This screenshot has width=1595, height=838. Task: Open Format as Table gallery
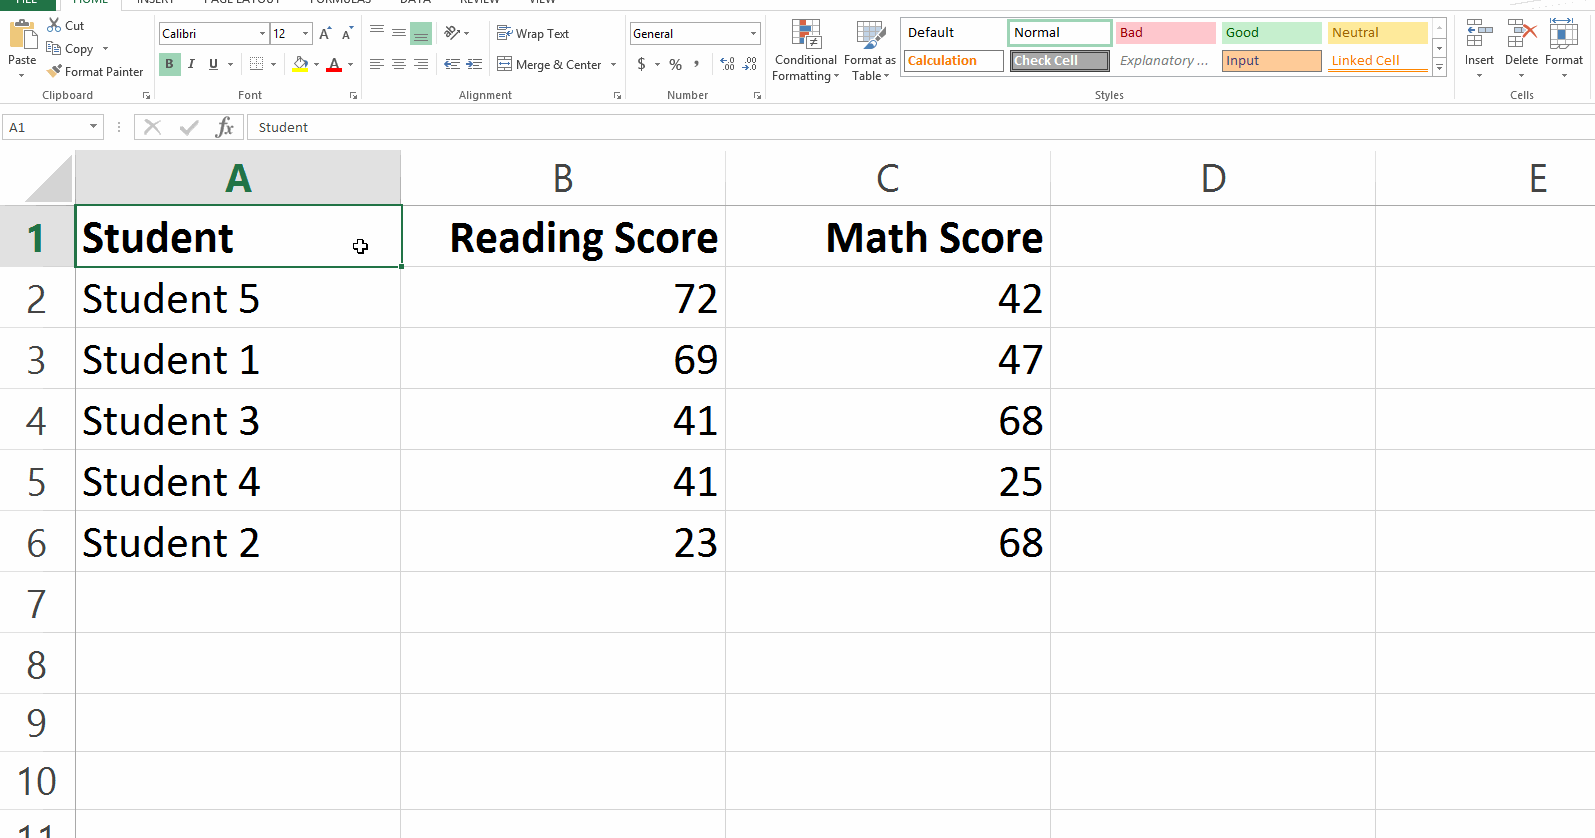point(870,51)
